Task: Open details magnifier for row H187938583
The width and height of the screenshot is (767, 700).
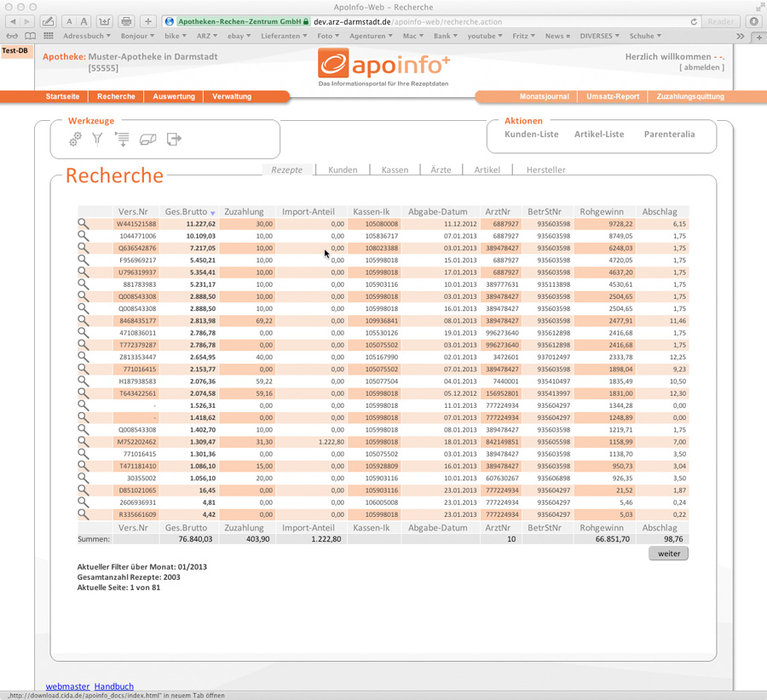Action: pos(83,381)
